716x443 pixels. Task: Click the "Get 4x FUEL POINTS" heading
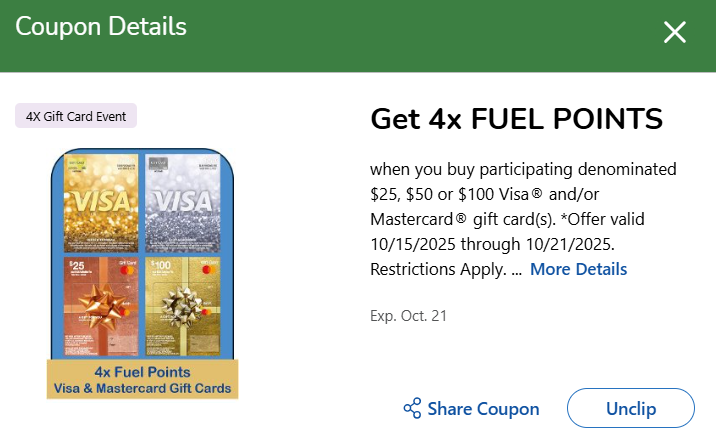point(516,119)
